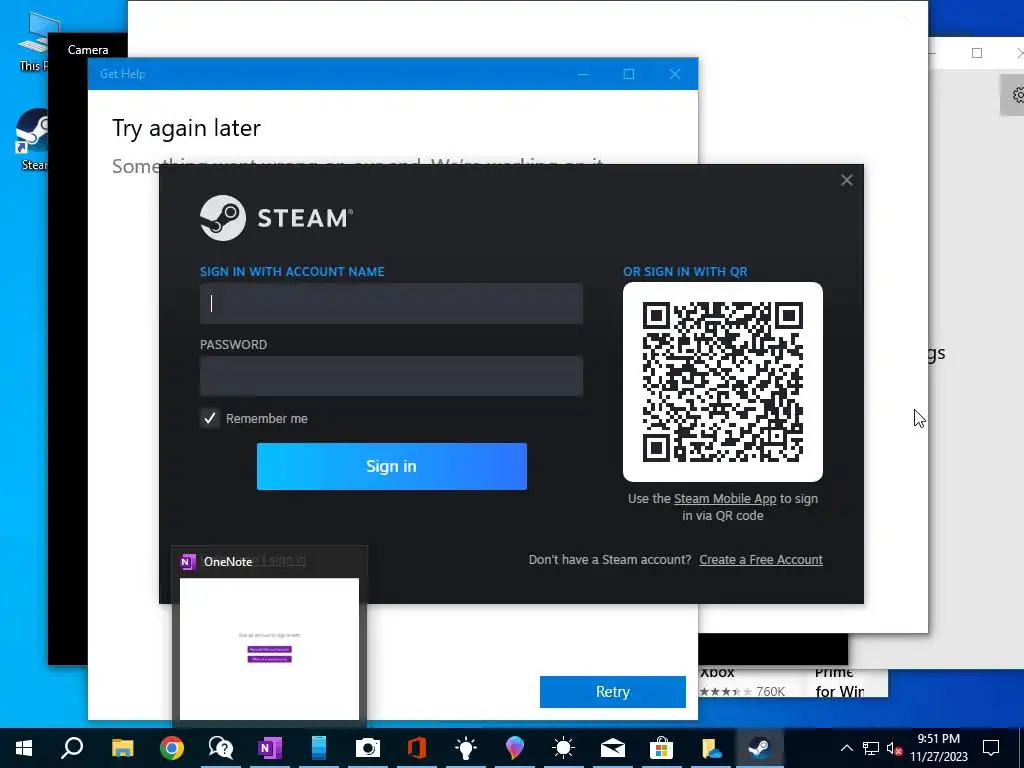Open taskbar Search

pos(72,748)
